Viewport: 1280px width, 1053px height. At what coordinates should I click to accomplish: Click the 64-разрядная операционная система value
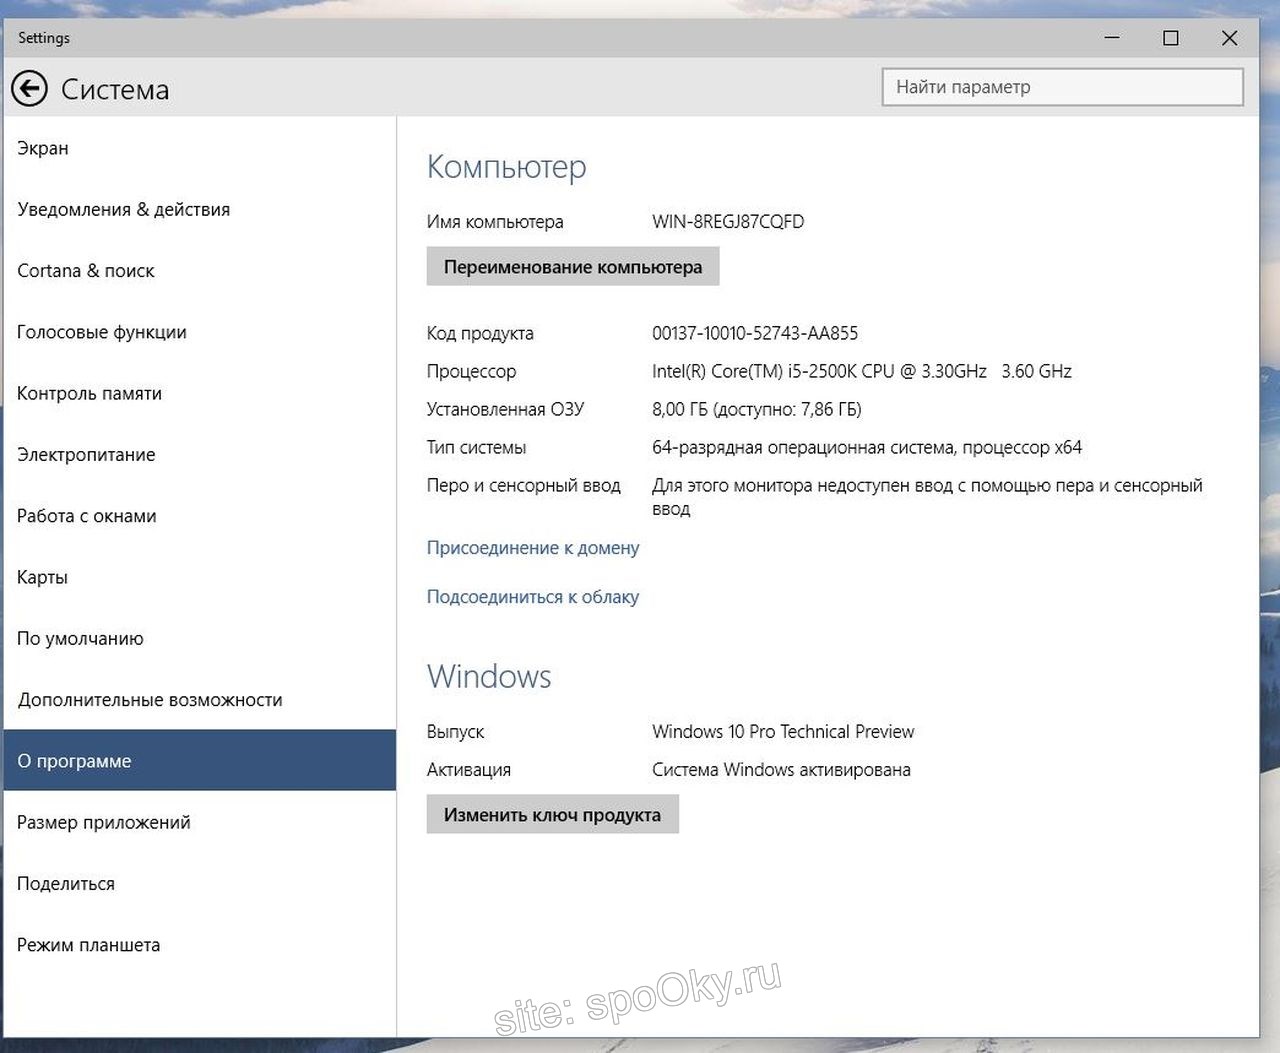(x=867, y=447)
